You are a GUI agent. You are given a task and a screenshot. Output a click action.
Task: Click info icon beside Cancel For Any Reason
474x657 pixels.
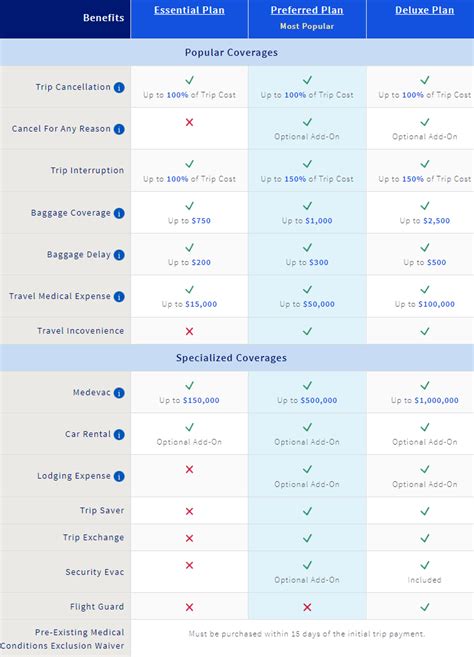(119, 129)
